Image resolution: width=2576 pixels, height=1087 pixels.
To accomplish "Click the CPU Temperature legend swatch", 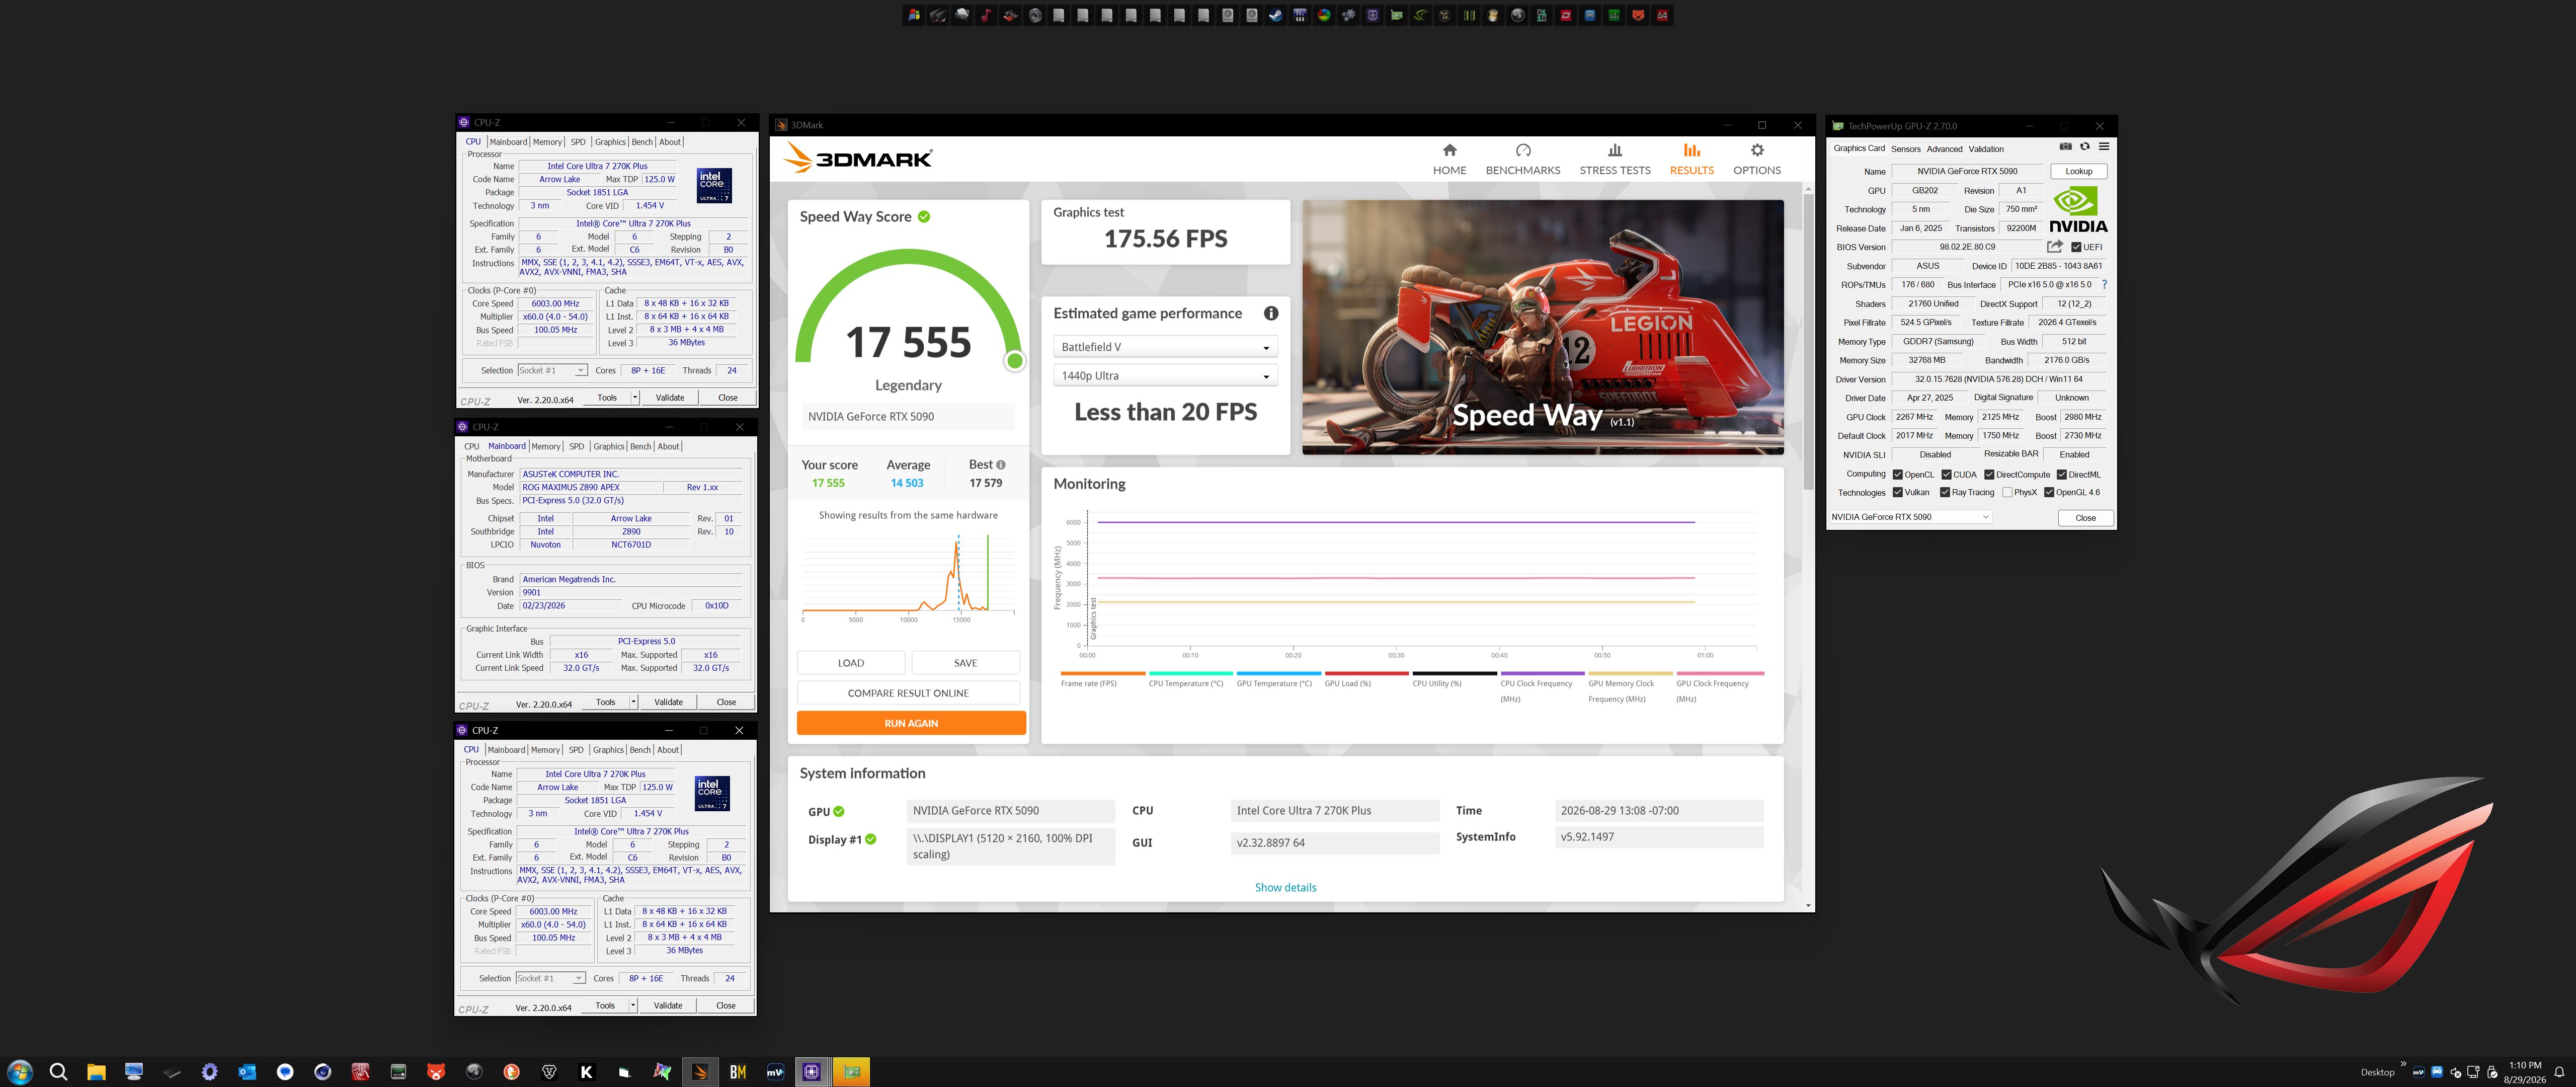I will pos(1190,673).
